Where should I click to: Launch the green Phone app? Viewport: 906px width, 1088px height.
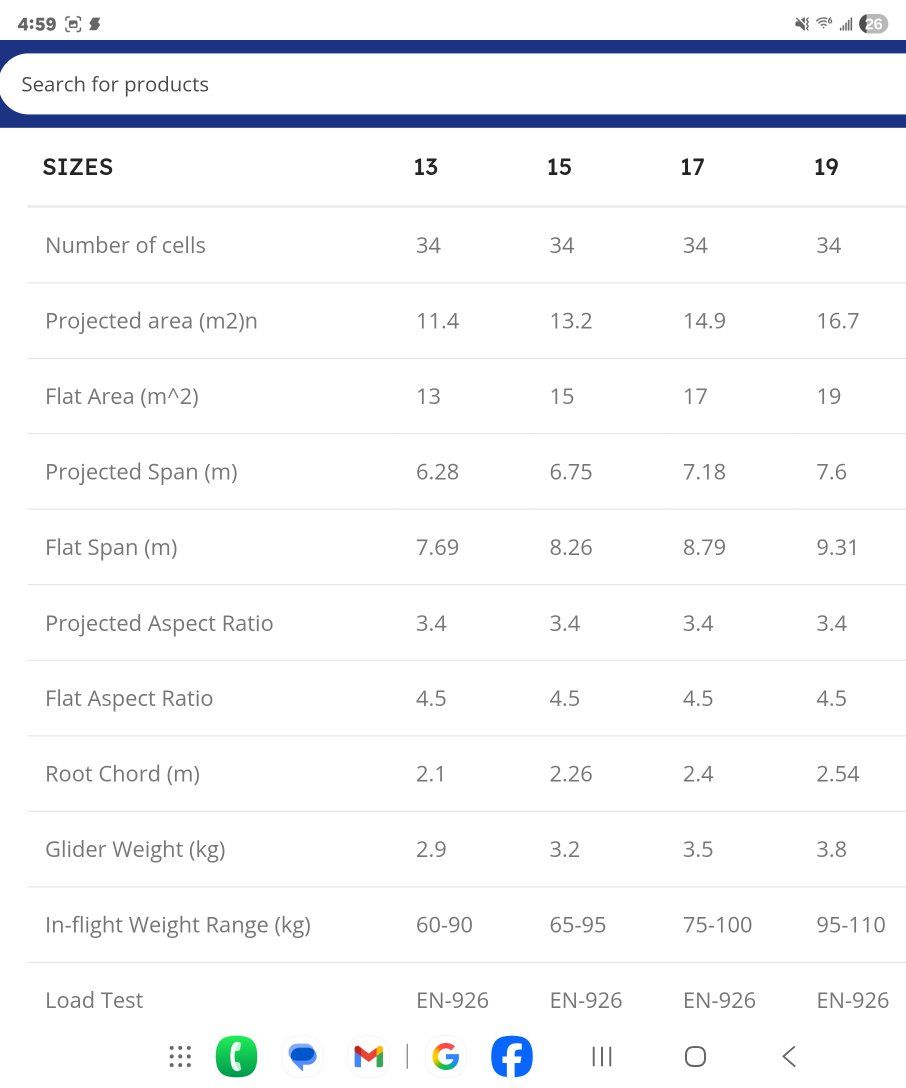(x=236, y=1056)
